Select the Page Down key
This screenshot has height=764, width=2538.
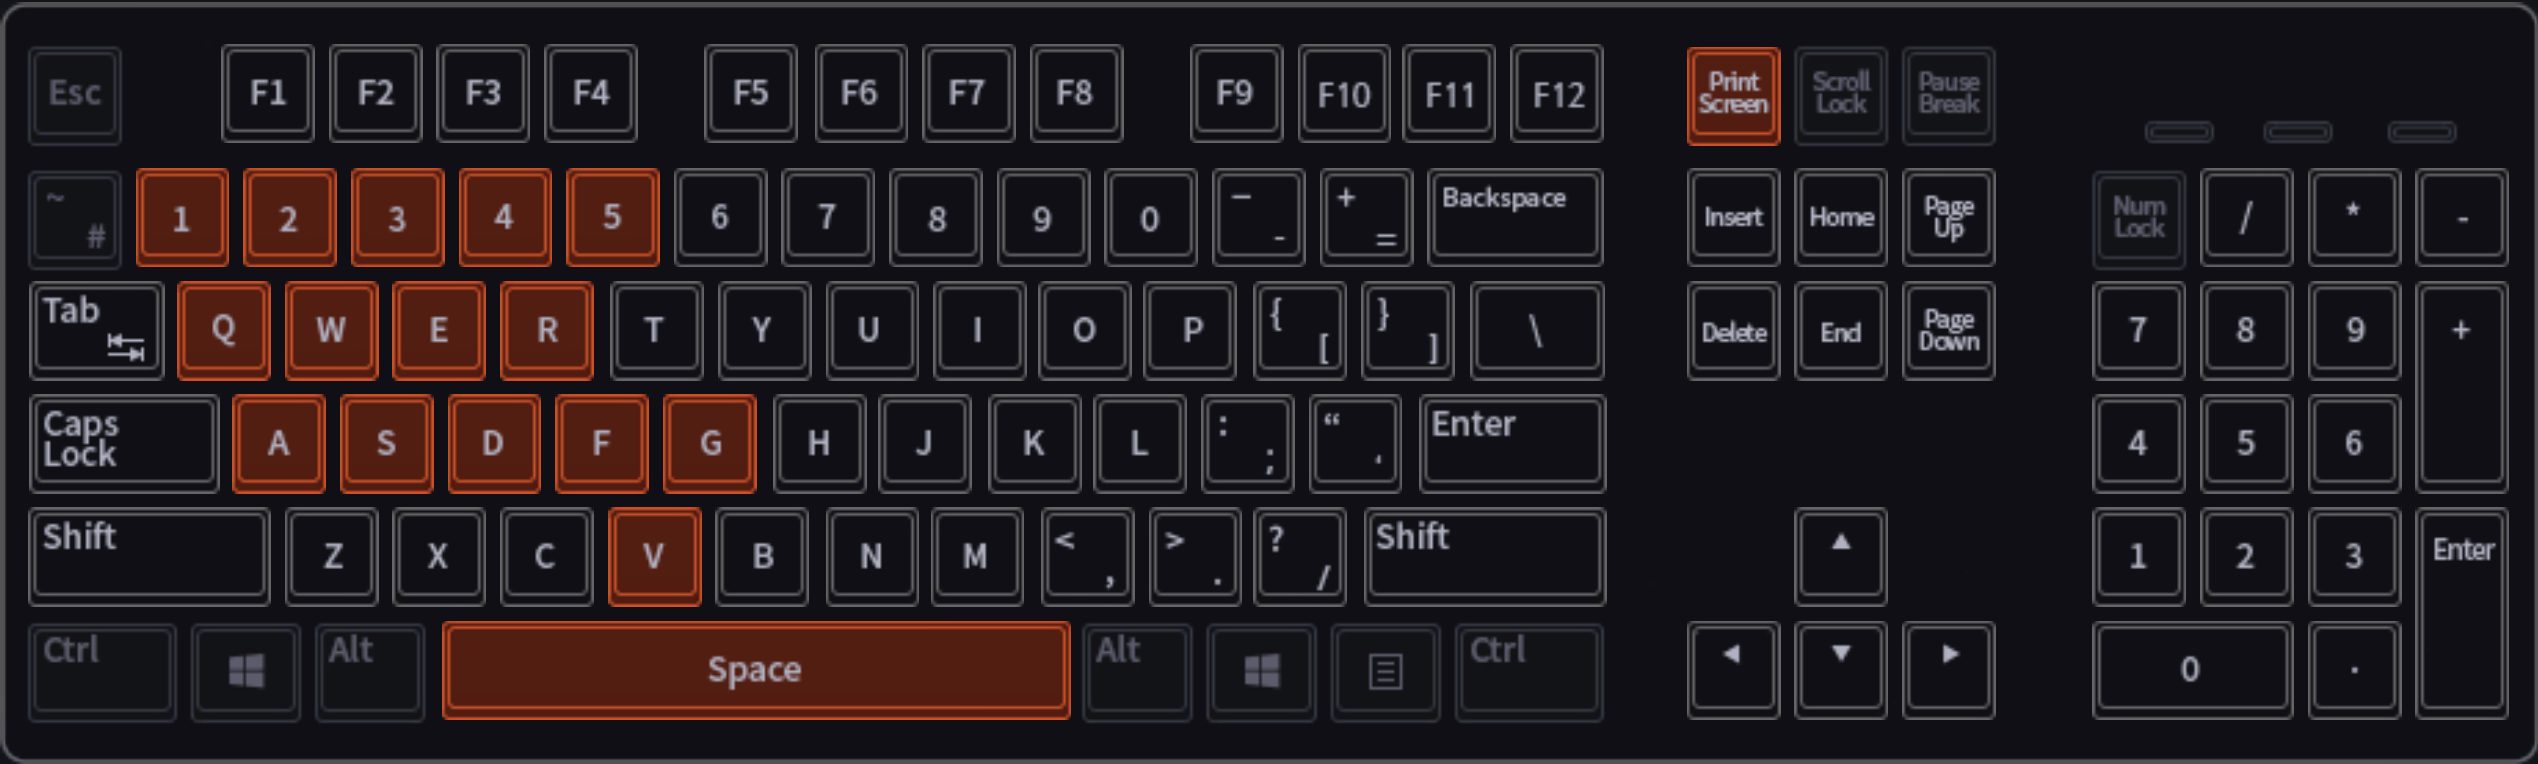coord(1948,331)
